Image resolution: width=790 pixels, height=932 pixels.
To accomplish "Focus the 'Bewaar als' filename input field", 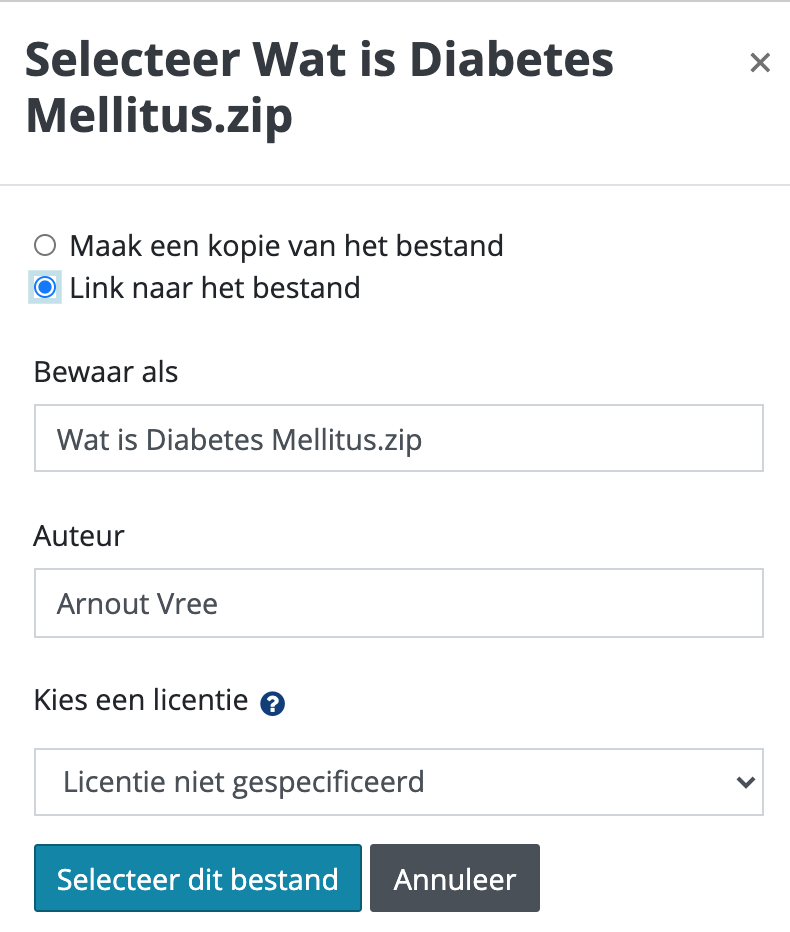I will (399, 438).
